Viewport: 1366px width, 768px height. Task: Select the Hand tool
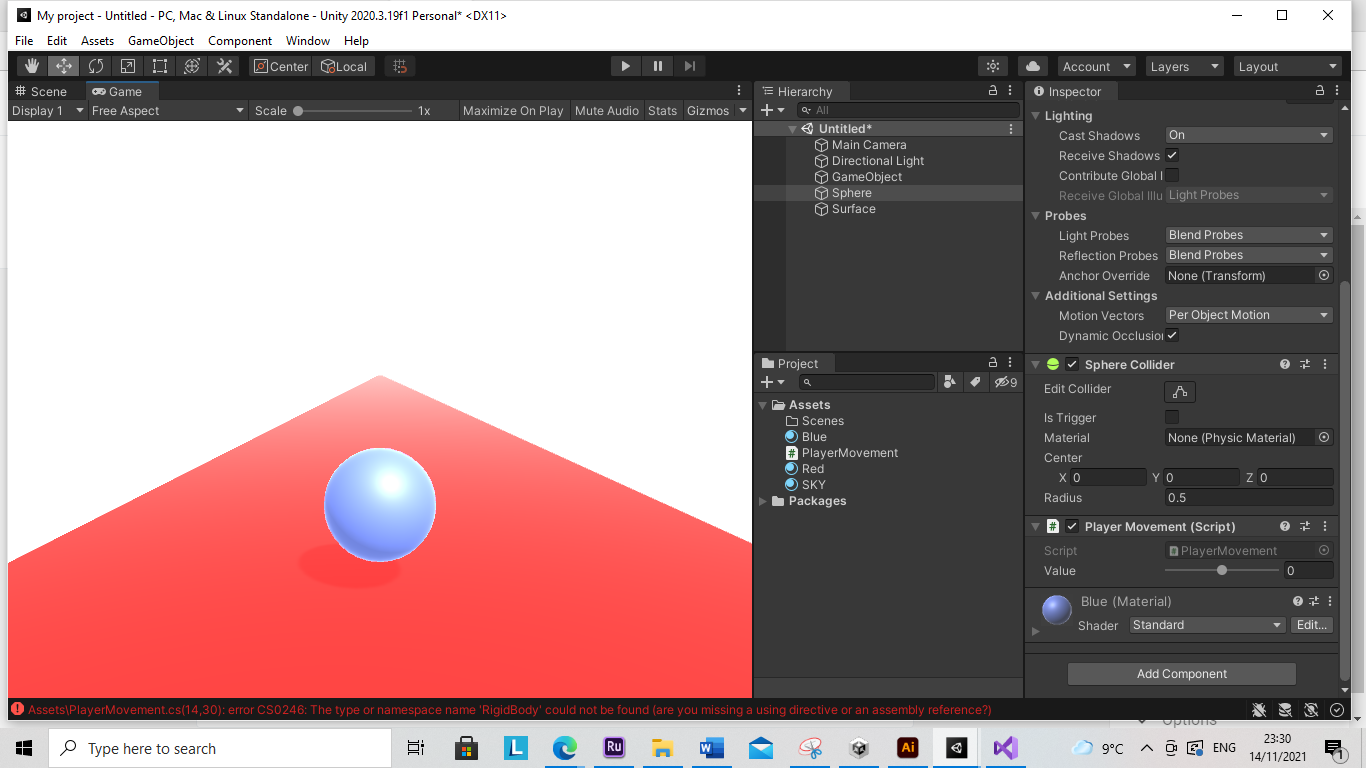(32, 66)
